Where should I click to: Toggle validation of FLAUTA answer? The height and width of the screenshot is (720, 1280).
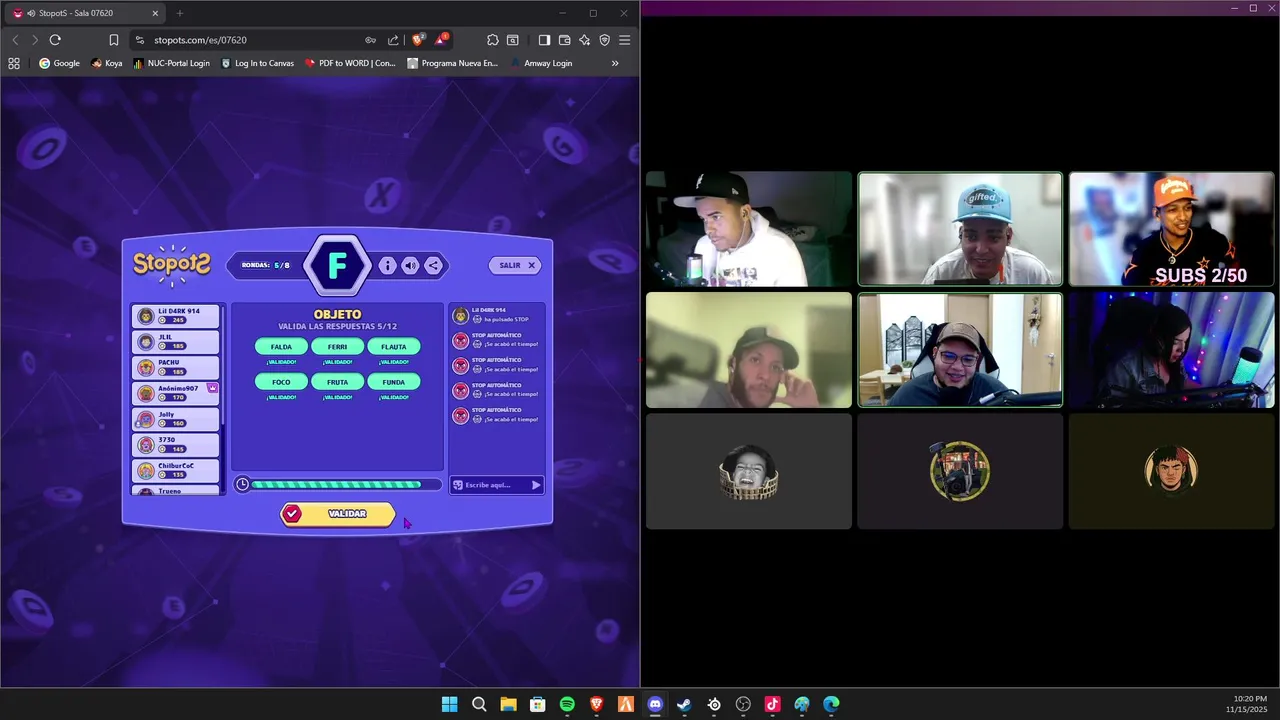[x=393, y=347]
